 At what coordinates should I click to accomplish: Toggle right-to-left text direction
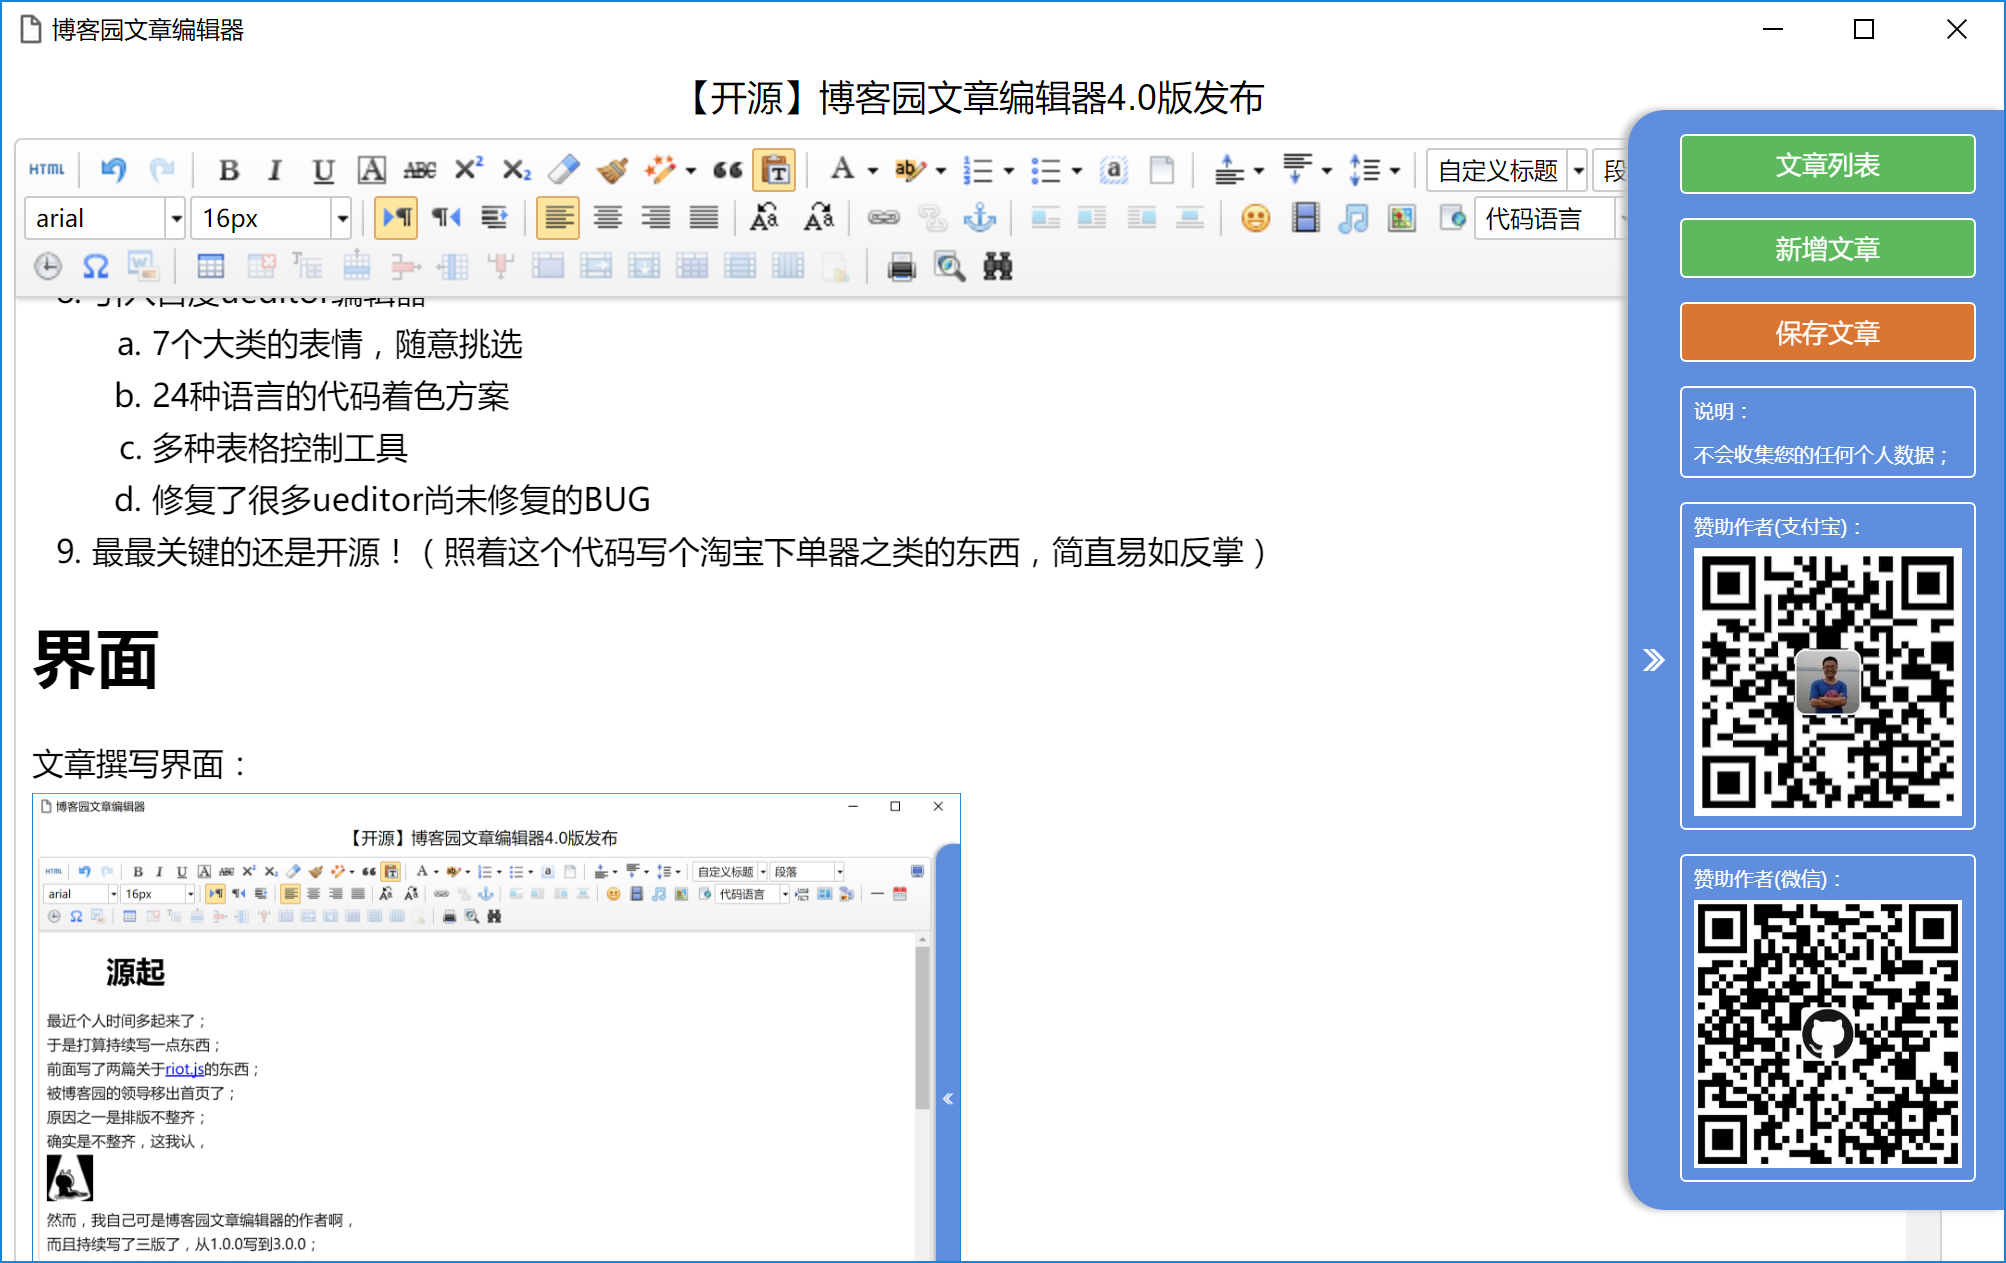pos(446,217)
